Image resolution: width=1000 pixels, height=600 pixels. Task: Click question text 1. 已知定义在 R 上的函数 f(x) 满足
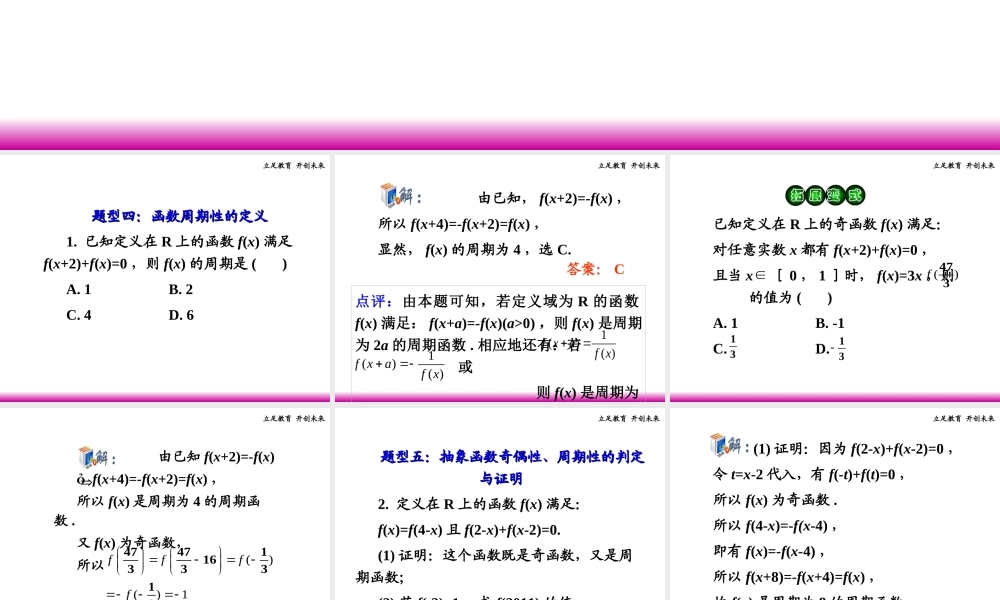179,241
